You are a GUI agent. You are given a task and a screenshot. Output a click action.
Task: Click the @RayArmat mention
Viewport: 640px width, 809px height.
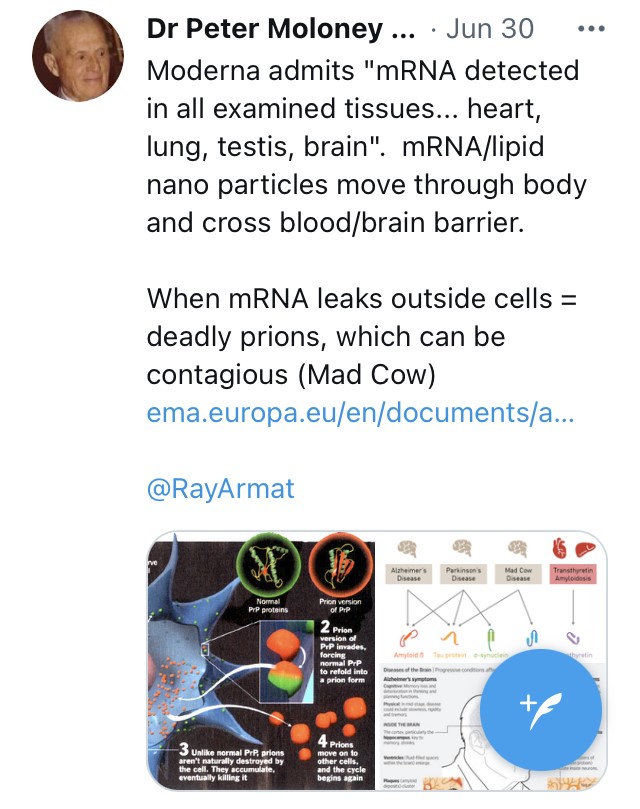(221, 489)
